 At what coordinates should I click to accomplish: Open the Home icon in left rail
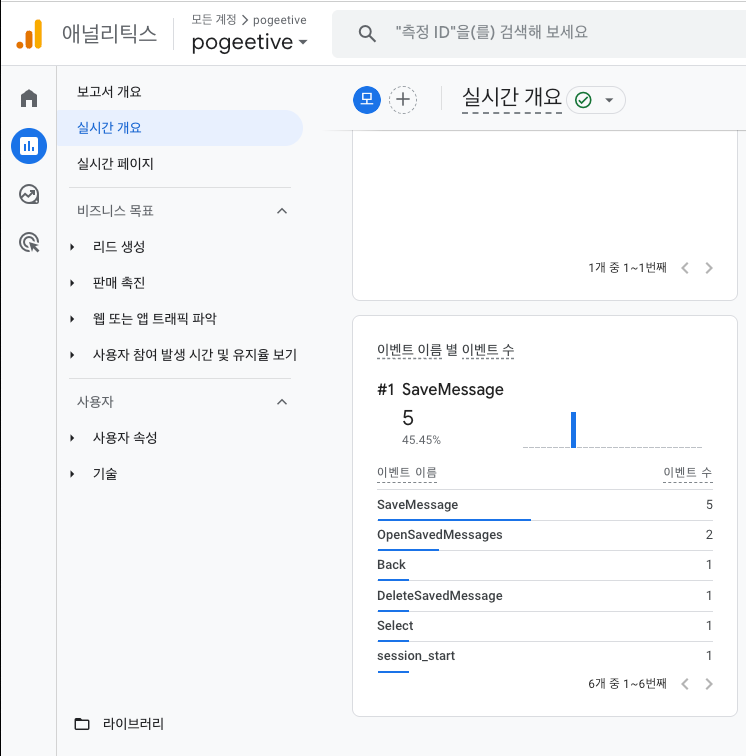tap(29, 98)
